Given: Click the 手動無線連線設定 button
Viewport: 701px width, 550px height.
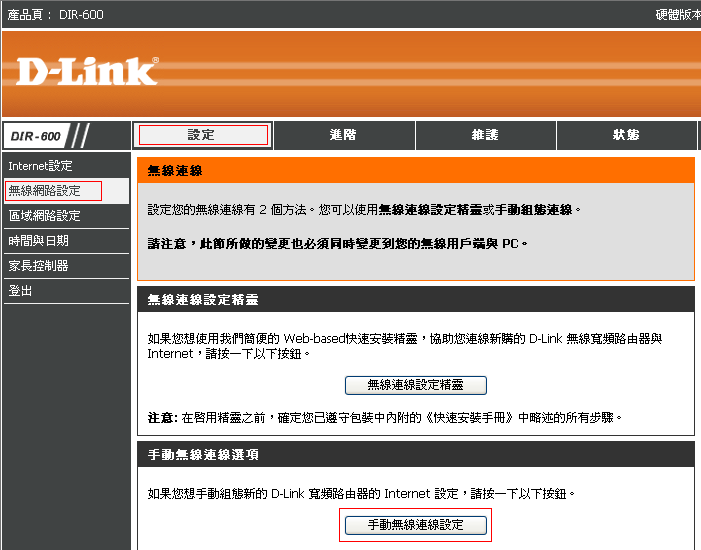Looking at the screenshot, I should (x=415, y=525).
